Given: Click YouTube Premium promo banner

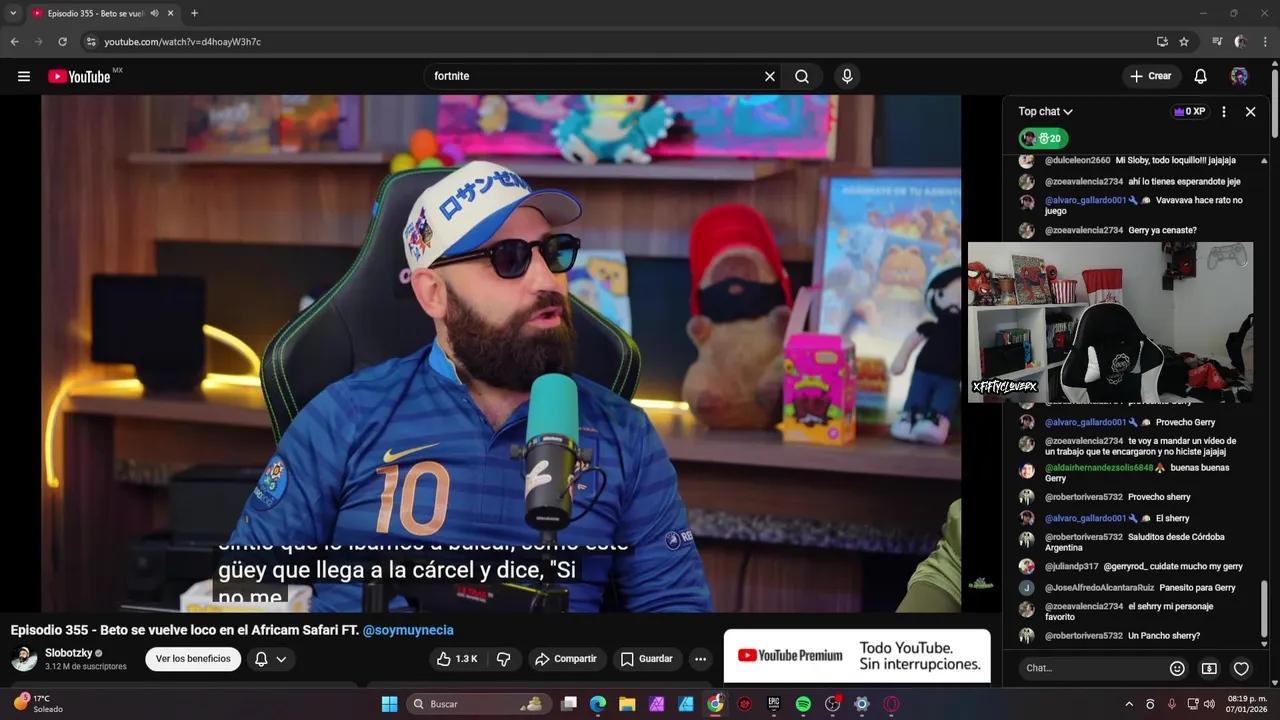Looking at the screenshot, I should 857,656.
